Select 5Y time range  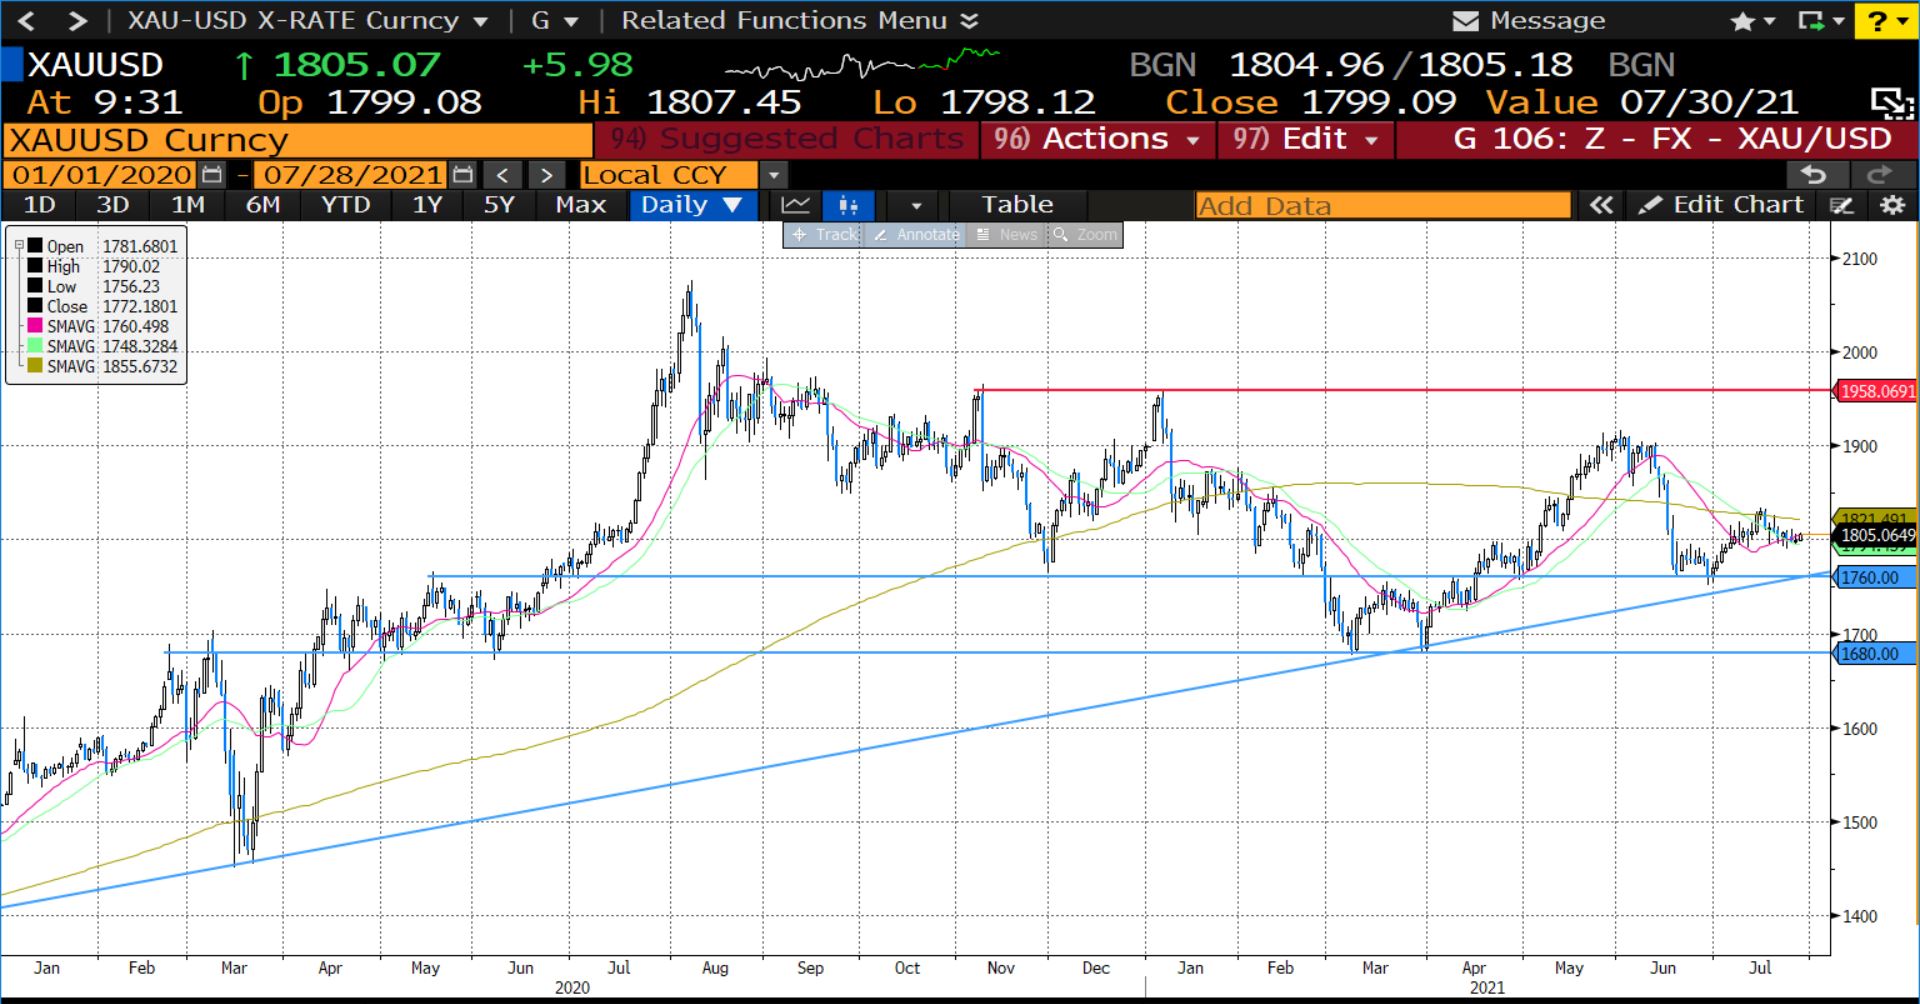click(498, 205)
